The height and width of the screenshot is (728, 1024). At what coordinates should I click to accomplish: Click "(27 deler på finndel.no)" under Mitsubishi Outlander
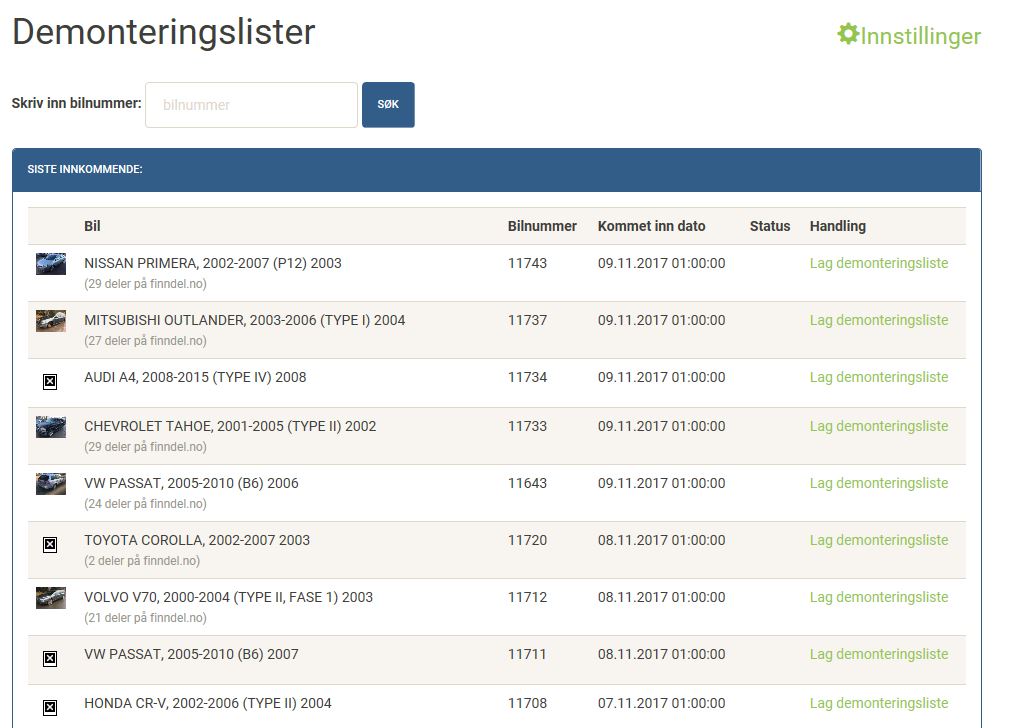coord(145,341)
